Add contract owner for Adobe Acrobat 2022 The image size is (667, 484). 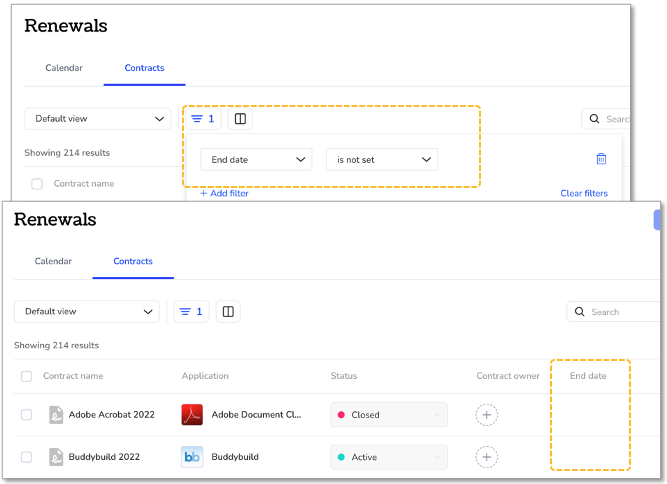[487, 415]
